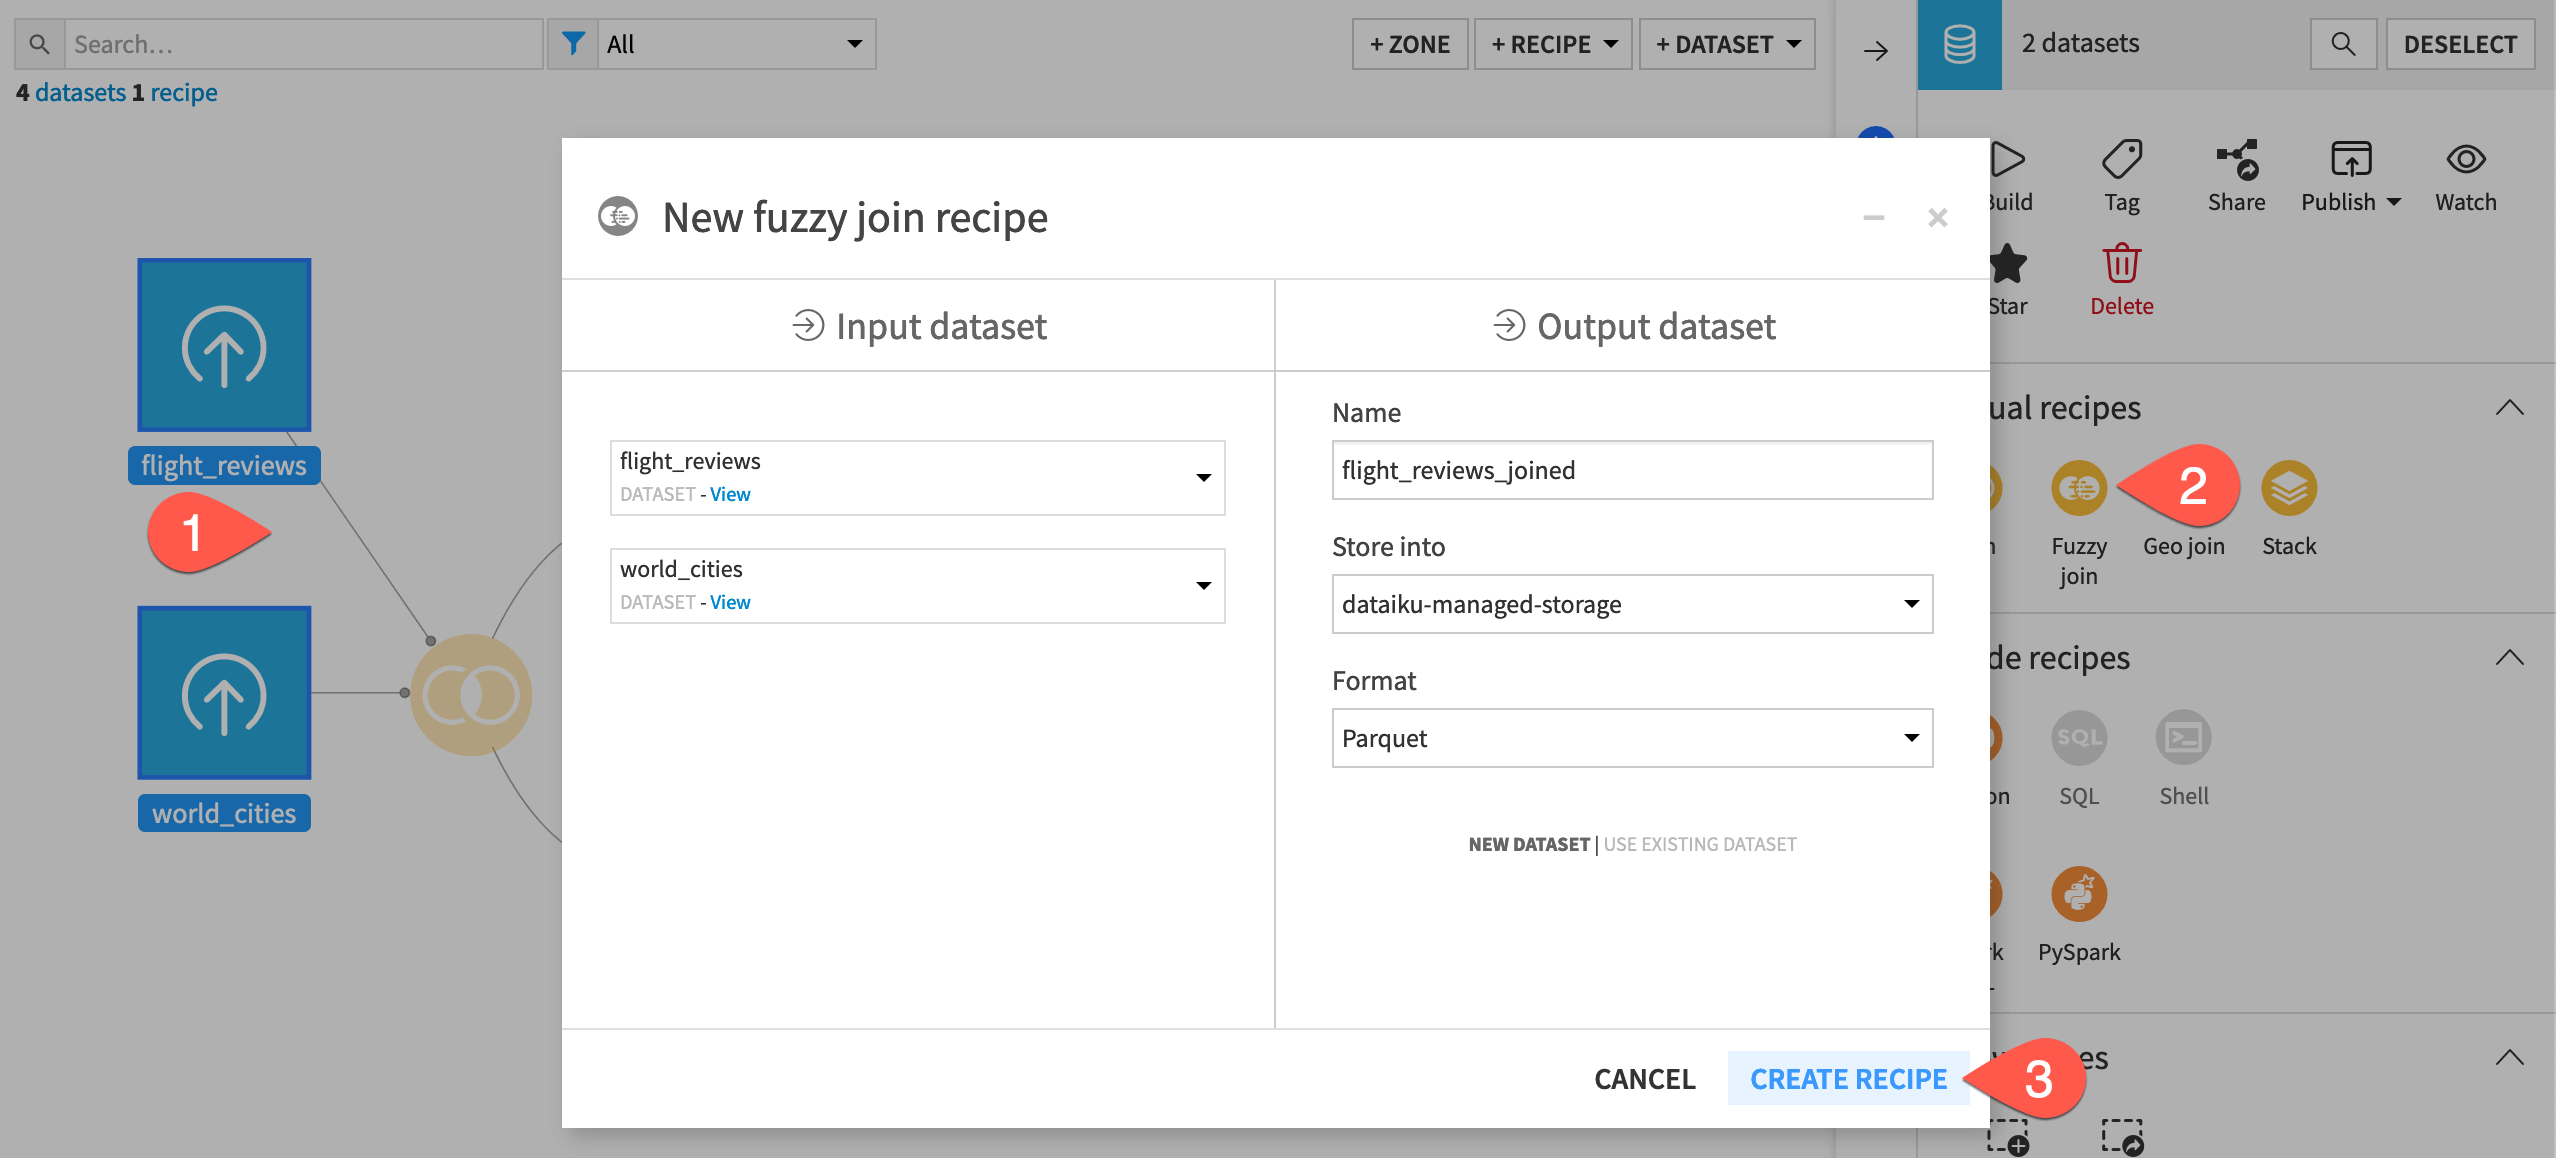Click the filter funnel icon
This screenshot has width=2556, height=1158.
573,44
